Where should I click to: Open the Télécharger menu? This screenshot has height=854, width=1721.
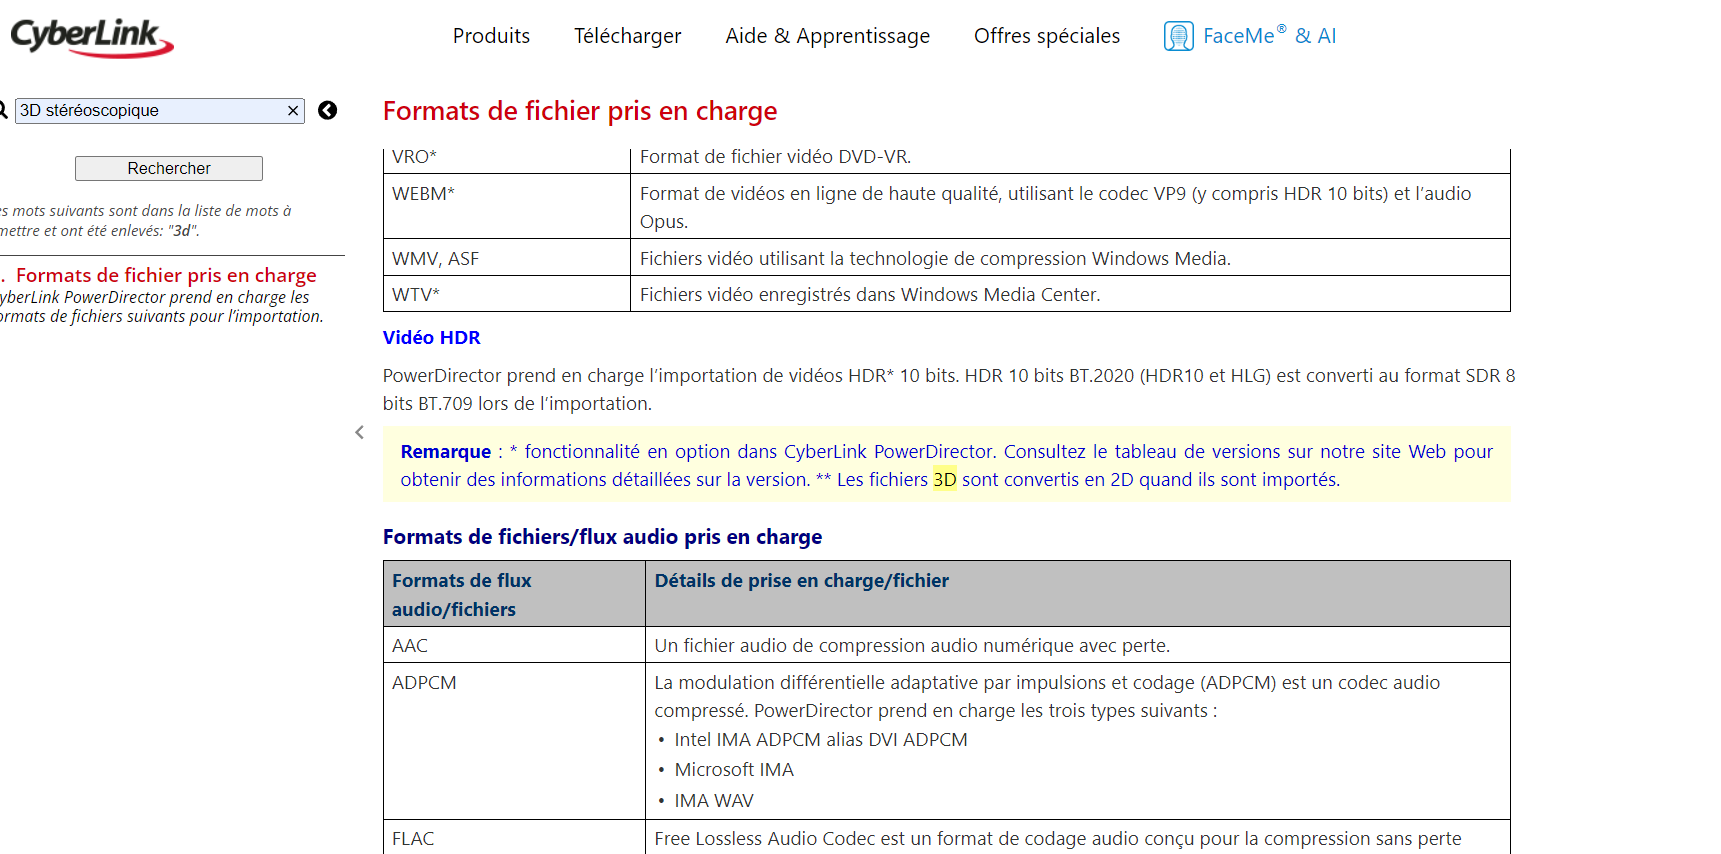pyautogui.click(x=627, y=36)
